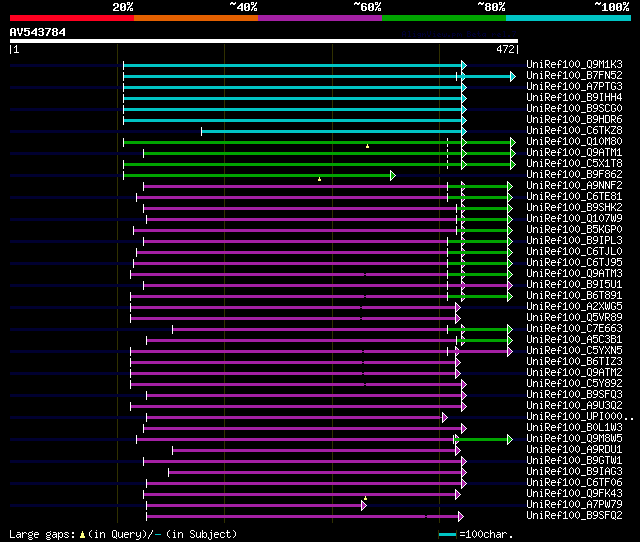Click the UniRef100_B9HDR6 entry
The image size is (640, 542).
point(574,120)
